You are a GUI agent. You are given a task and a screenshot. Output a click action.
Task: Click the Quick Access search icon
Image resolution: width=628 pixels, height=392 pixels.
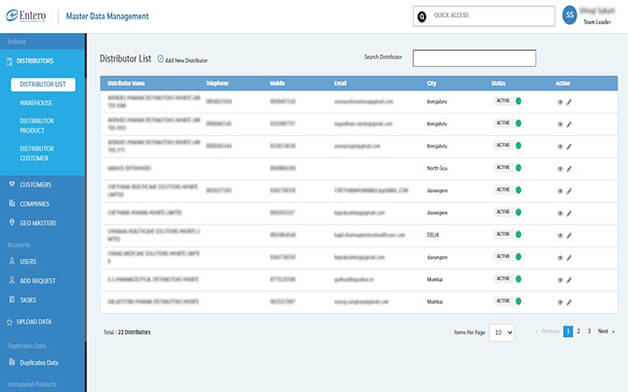click(422, 16)
